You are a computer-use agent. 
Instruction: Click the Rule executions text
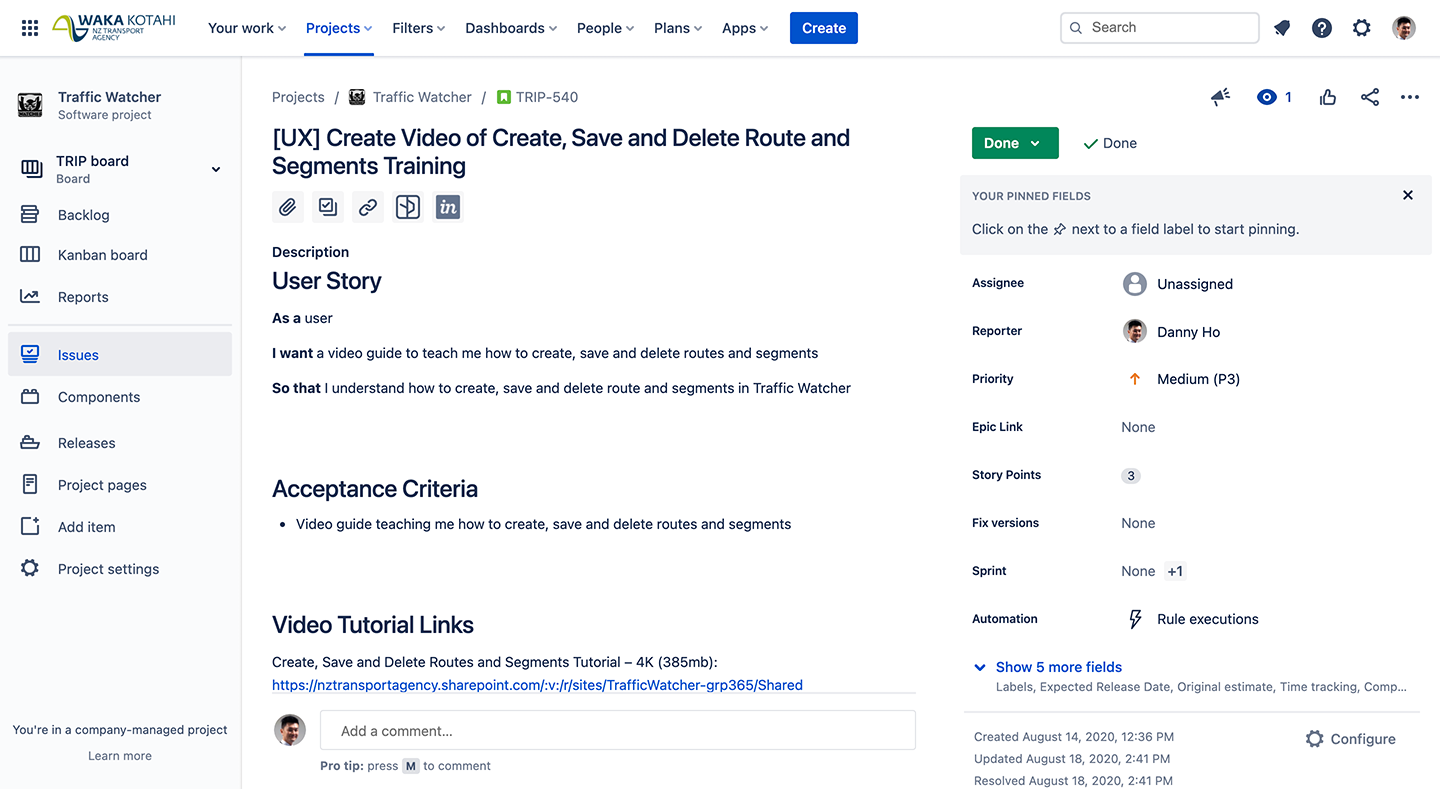(x=1208, y=619)
